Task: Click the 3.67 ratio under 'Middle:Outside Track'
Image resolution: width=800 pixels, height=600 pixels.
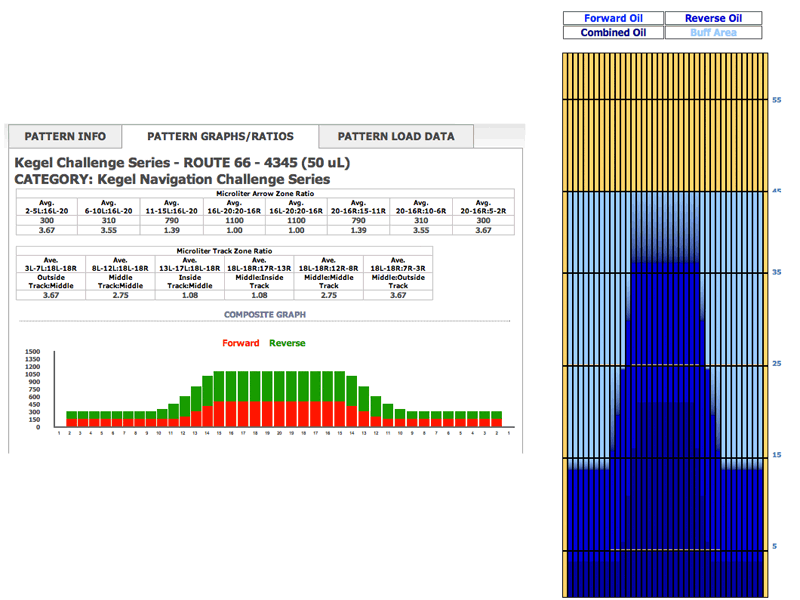Action: coord(398,295)
